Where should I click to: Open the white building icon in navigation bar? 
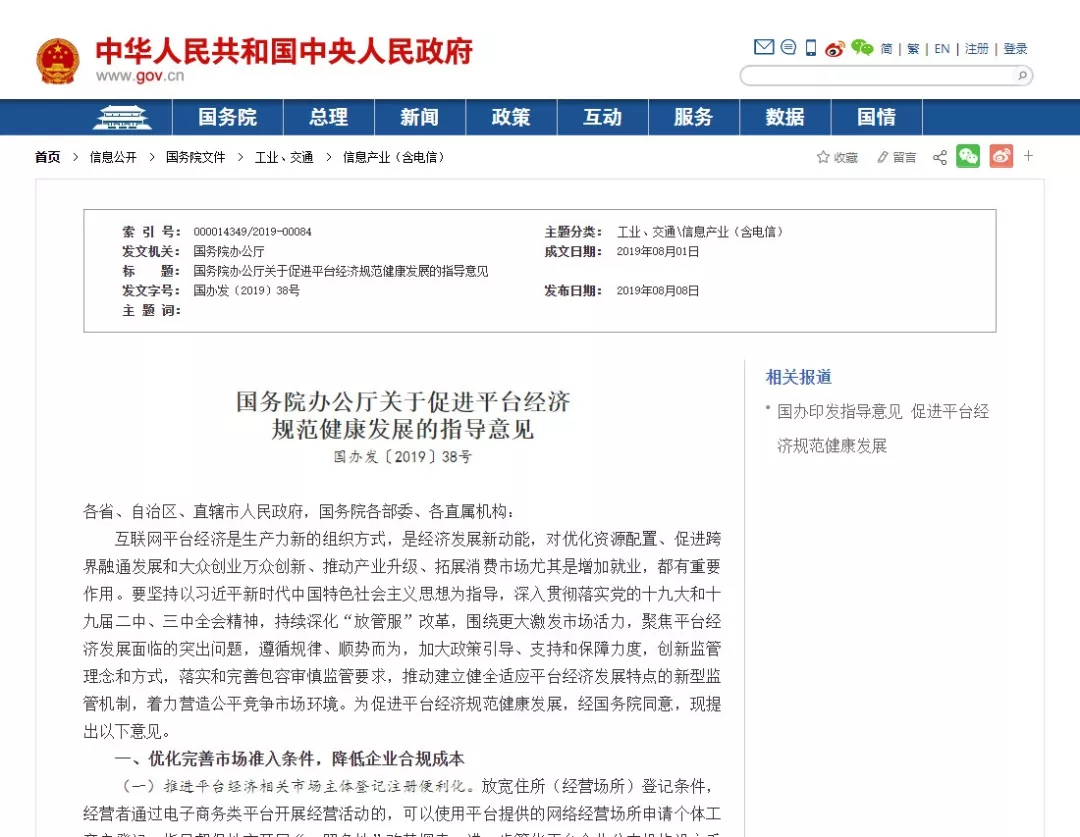tap(122, 117)
